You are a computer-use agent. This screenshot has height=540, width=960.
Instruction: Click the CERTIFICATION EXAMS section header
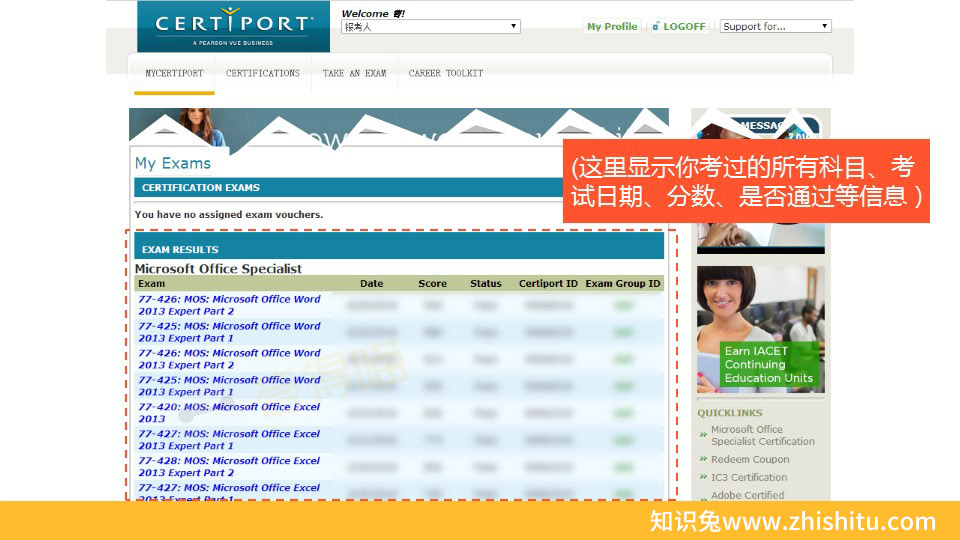(x=349, y=187)
